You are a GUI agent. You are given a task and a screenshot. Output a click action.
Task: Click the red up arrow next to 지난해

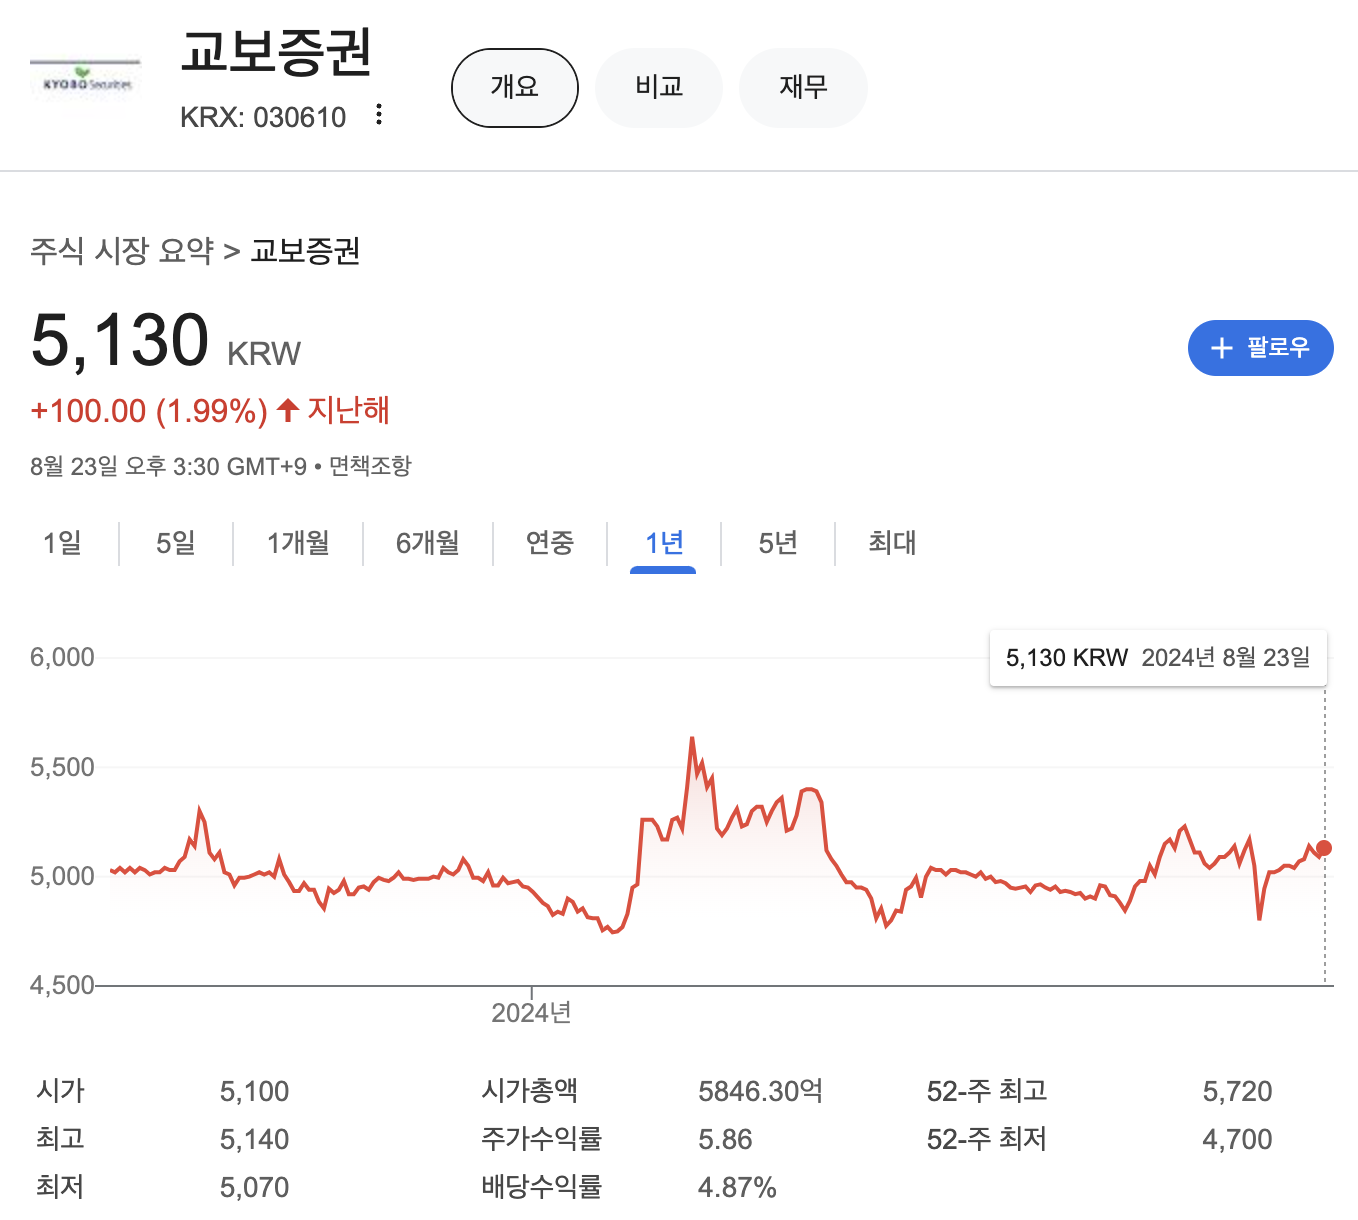click(288, 410)
